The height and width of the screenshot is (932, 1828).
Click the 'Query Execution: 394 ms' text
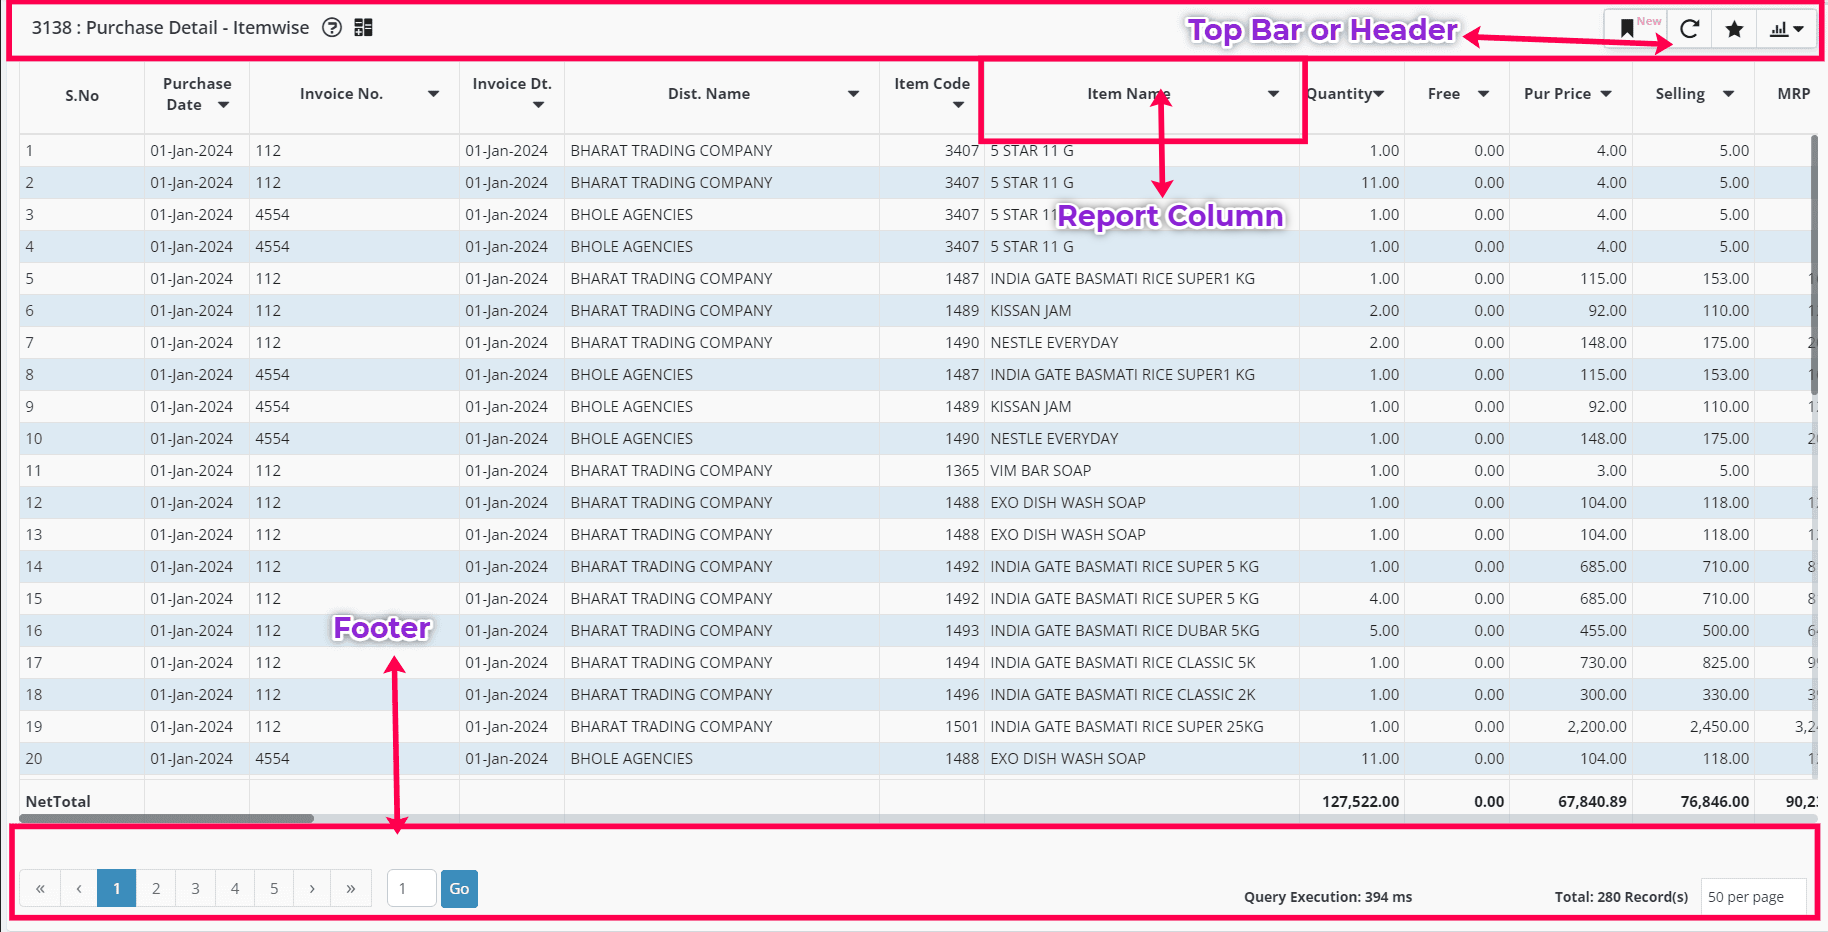[1328, 897]
